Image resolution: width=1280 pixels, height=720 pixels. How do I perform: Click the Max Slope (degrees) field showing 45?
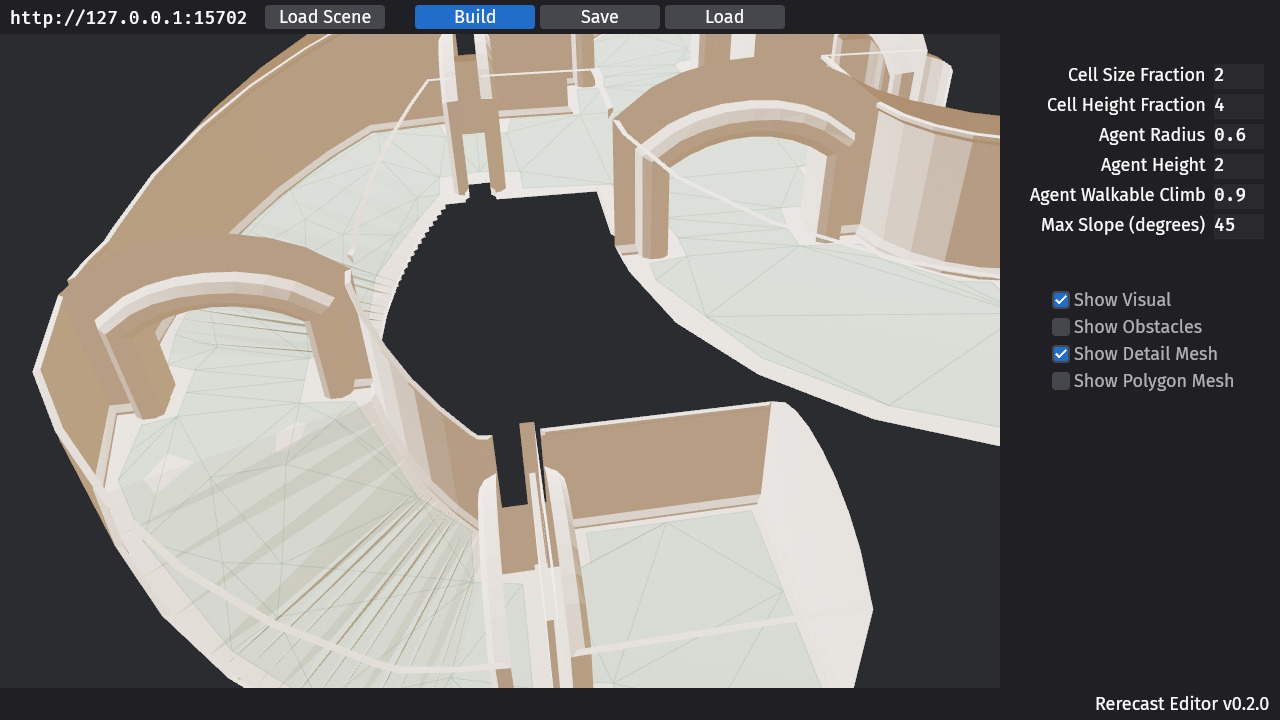coord(1238,225)
